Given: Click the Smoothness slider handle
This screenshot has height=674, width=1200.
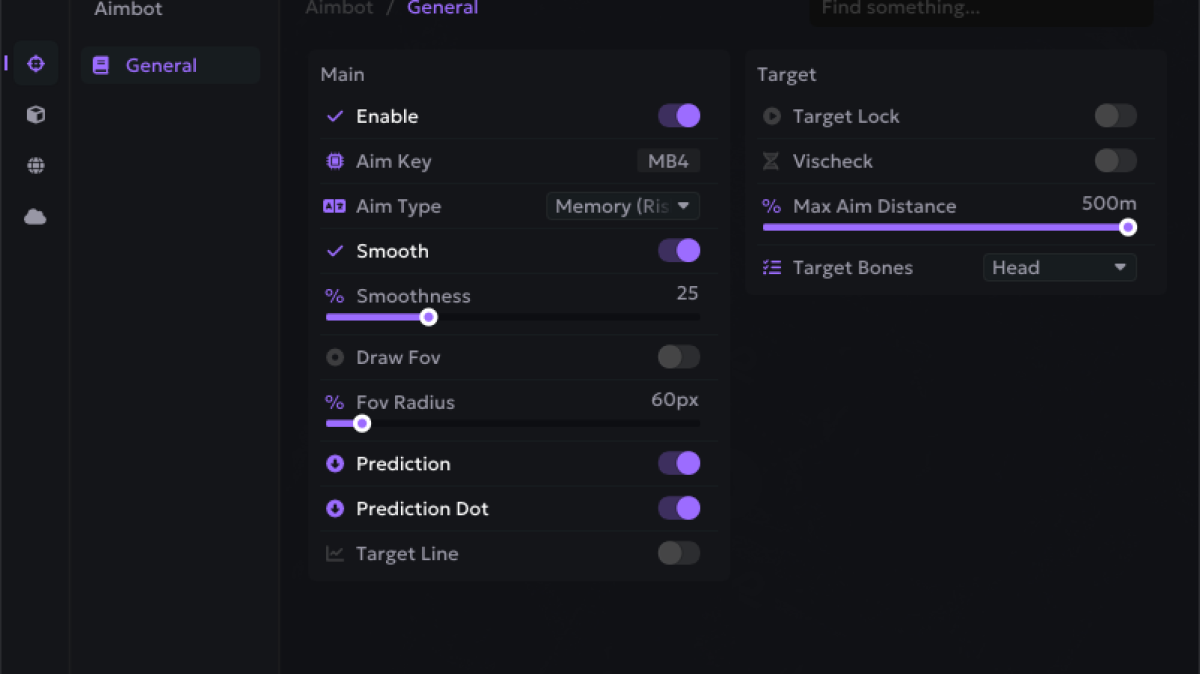Looking at the screenshot, I should (x=428, y=317).
